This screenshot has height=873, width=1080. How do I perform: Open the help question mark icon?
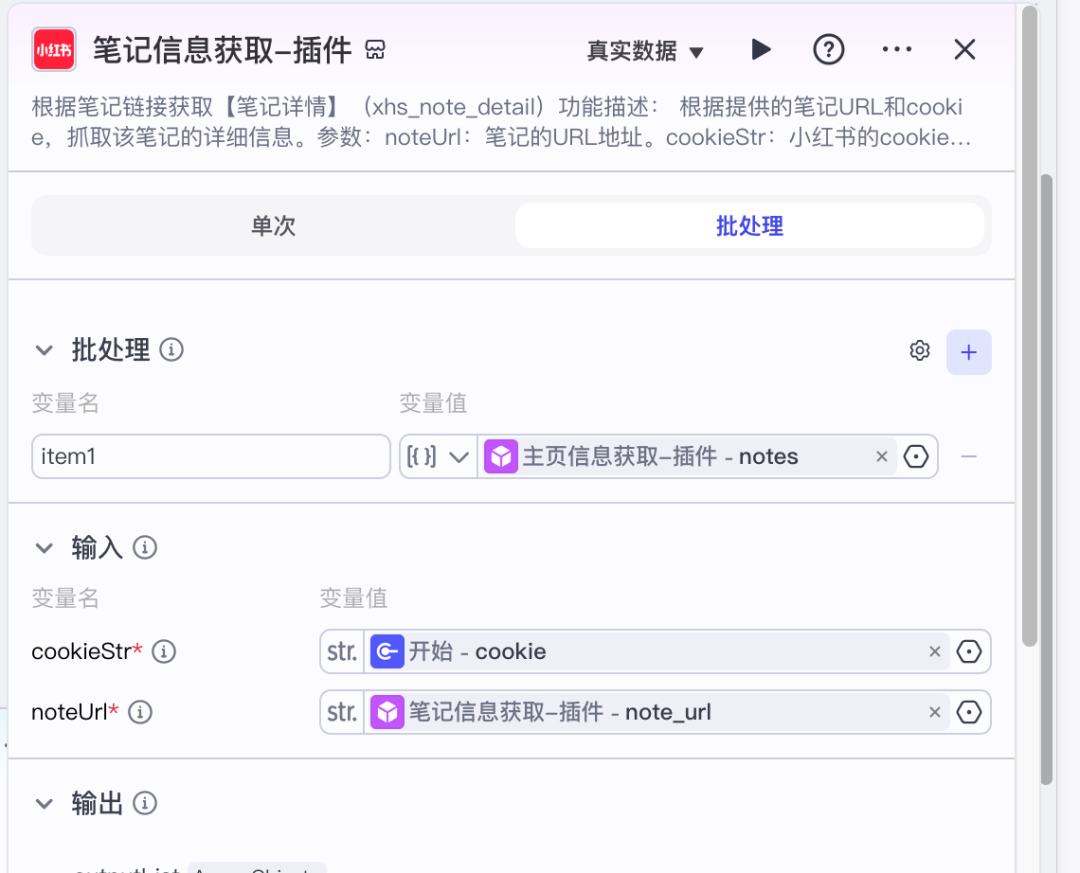point(829,50)
